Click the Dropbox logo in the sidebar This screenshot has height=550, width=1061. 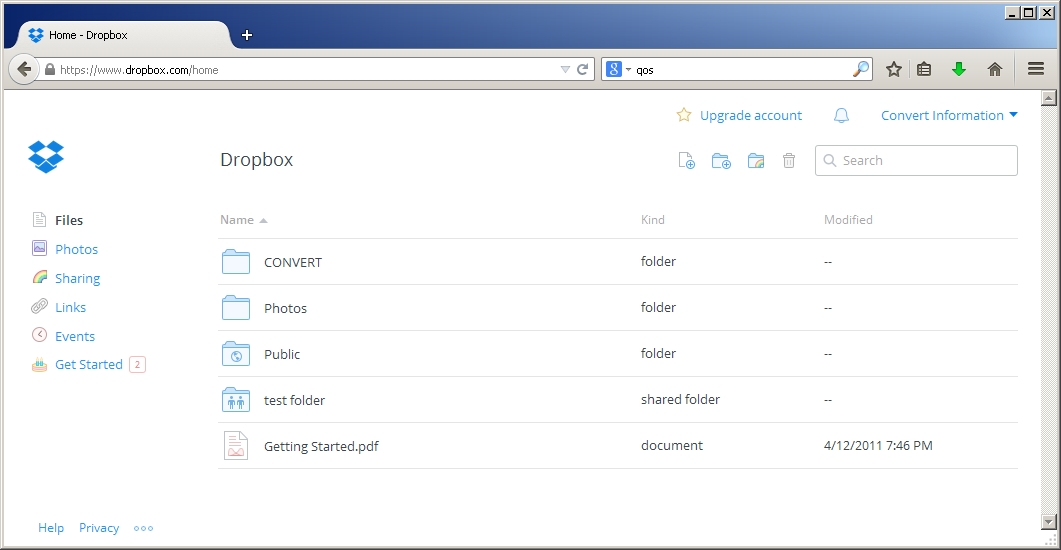(x=46, y=157)
